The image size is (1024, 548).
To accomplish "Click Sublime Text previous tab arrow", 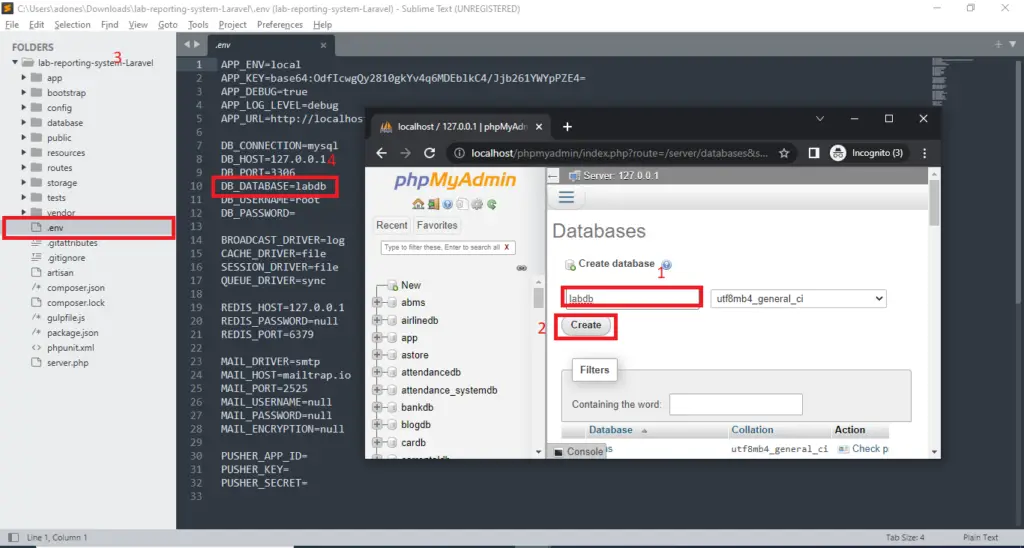I will (187, 44).
